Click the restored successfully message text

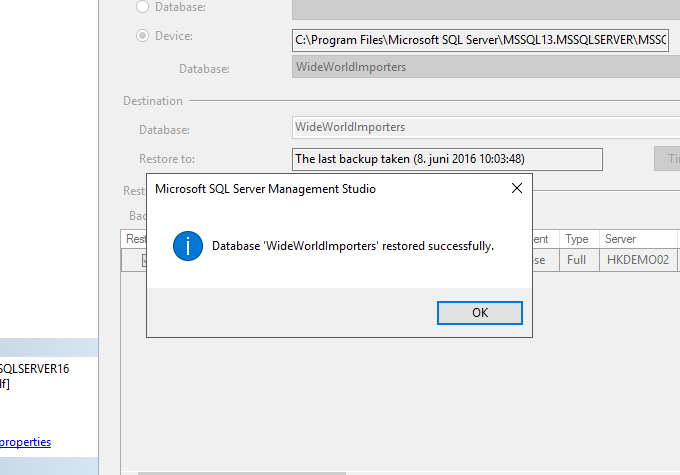[x=353, y=246]
